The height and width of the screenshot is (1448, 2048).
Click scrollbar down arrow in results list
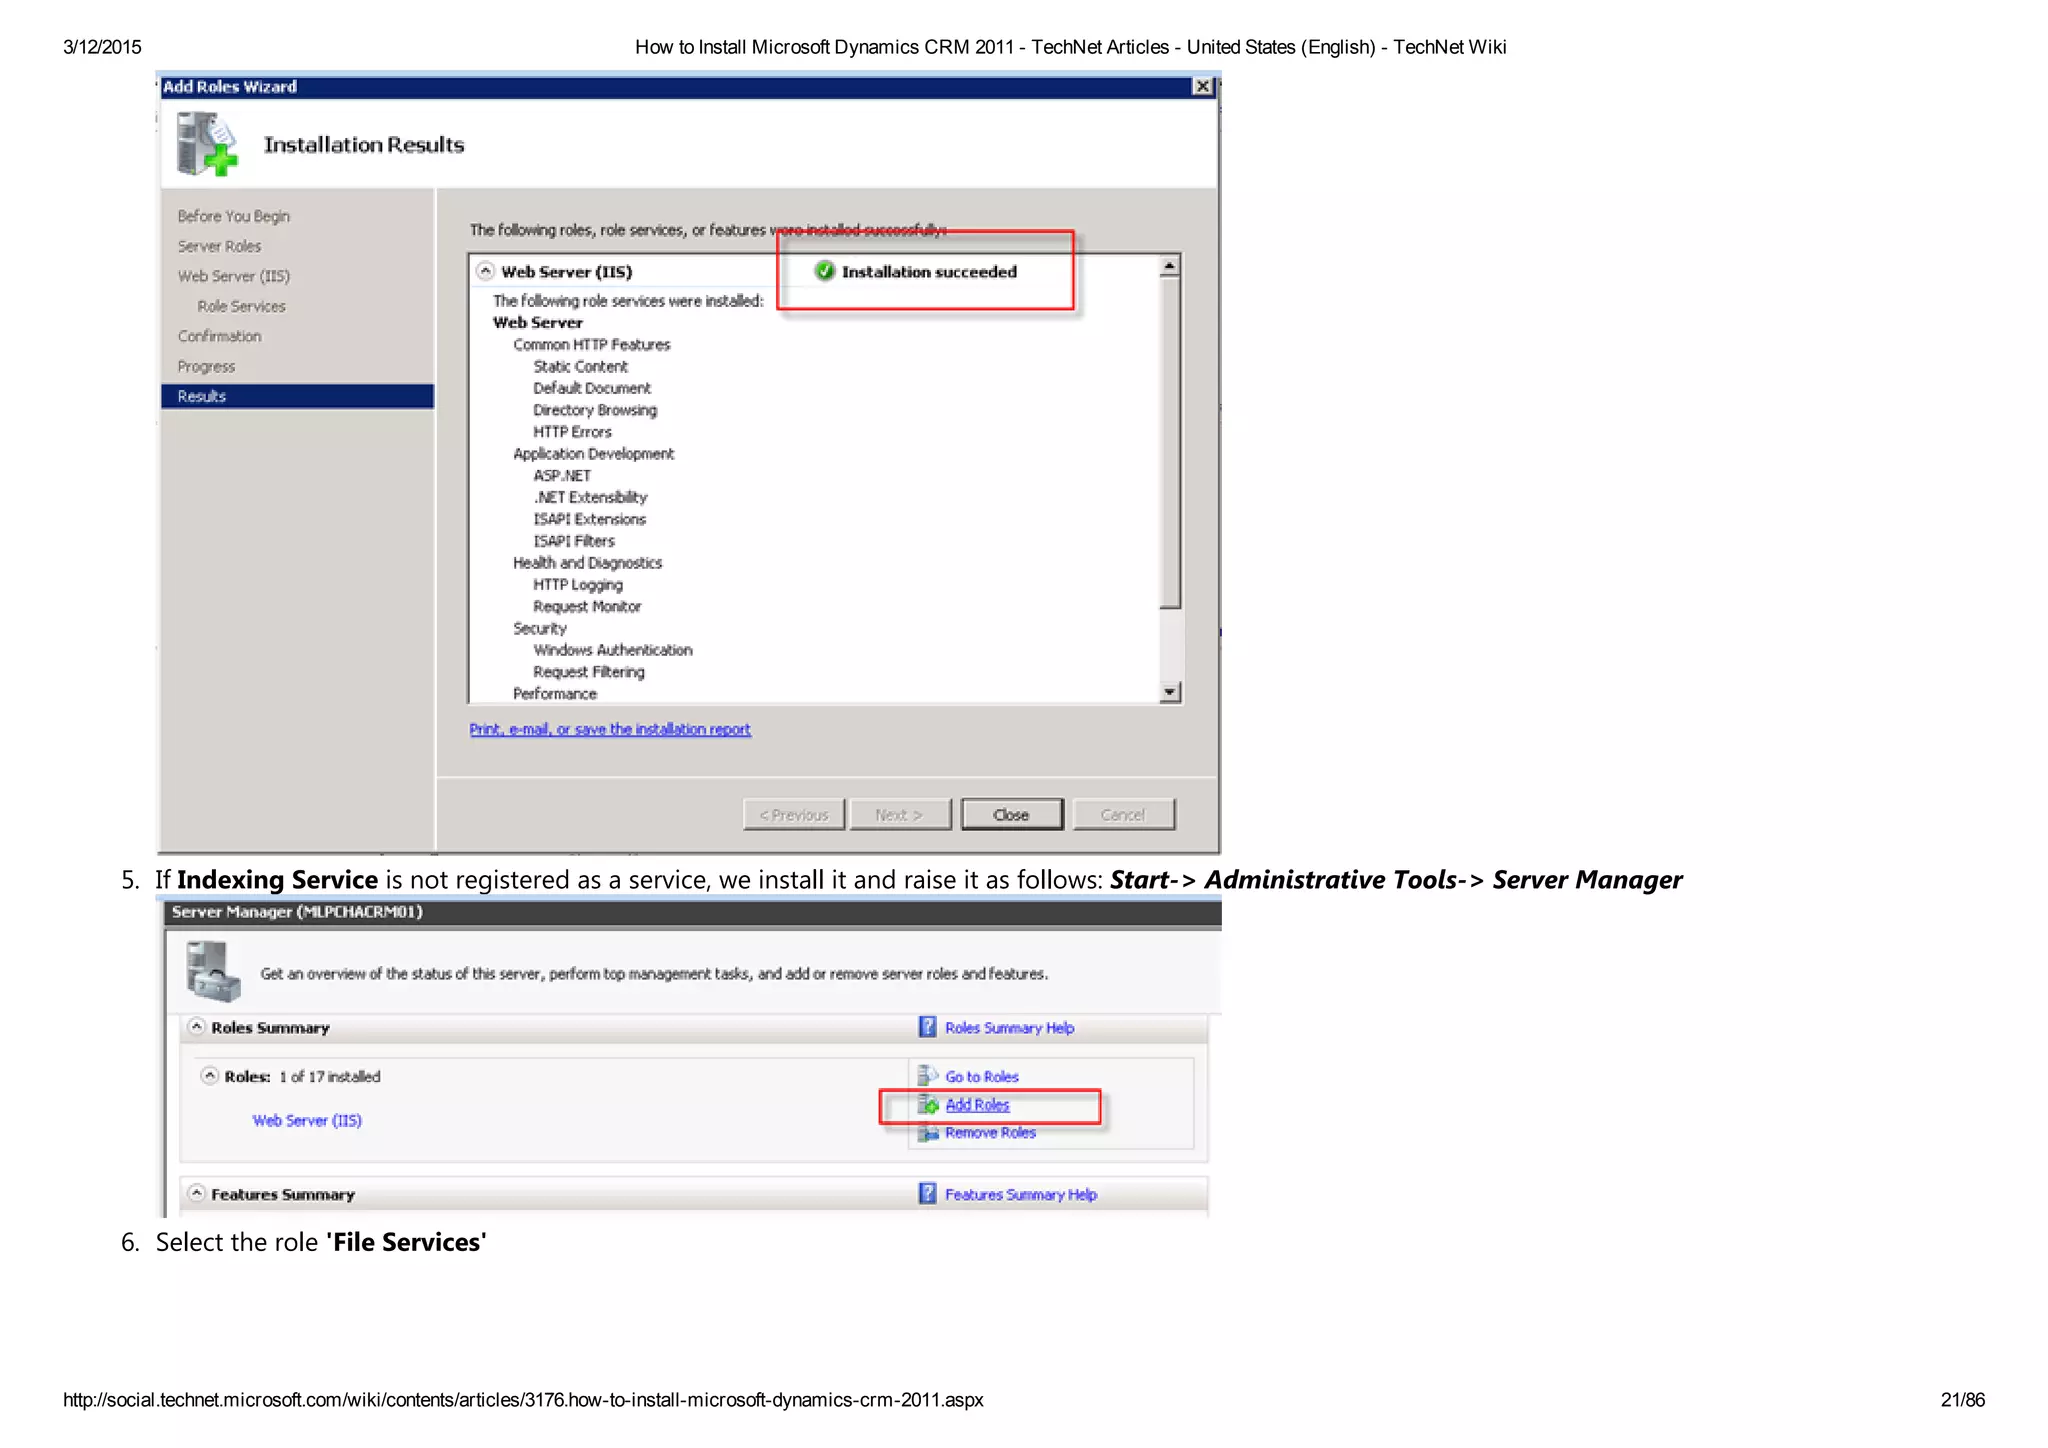click(x=1169, y=692)
